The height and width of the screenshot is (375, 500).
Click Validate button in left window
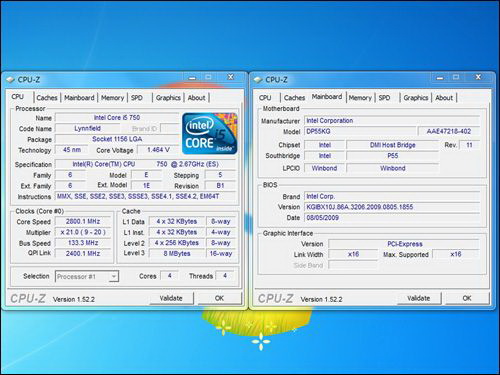171,298
